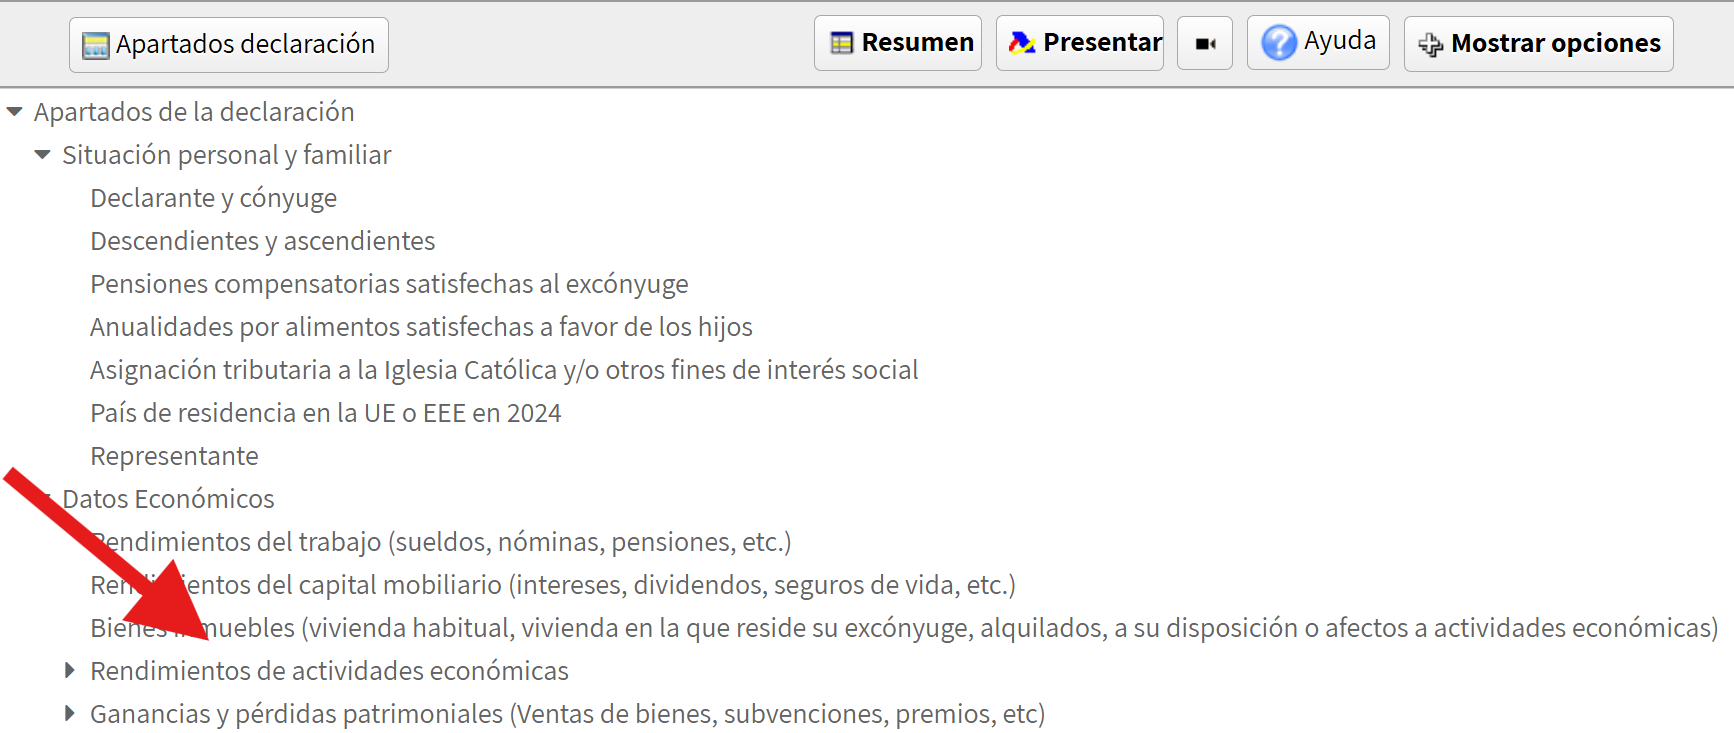This screenshot has width=1734, height=733.
Task: Click the video camera icon button
Action: pyautogui.click(x=1205, y=43)
